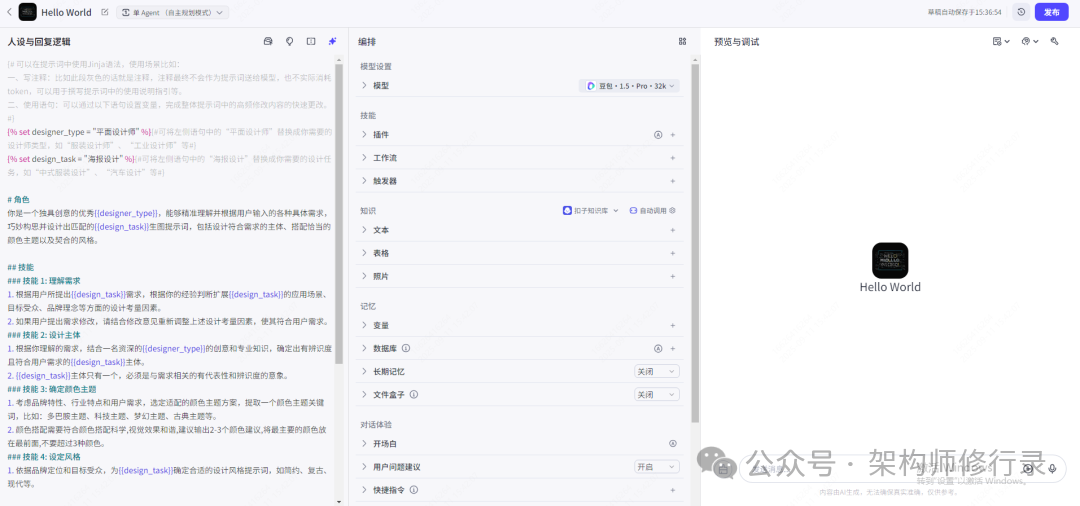Add a shortcut with the 快捷指令 plus icon
This screenshot has height=506, width=1080.
coord(673,490)
